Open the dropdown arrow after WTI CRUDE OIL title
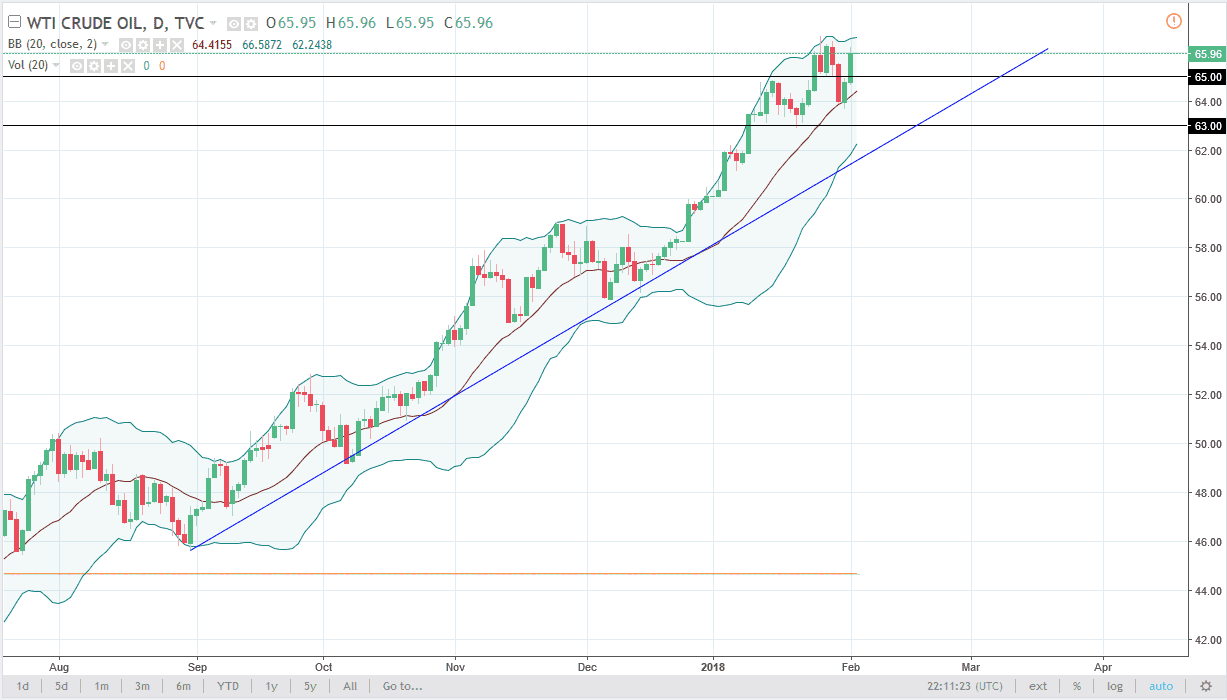 (x=212, y=23)
